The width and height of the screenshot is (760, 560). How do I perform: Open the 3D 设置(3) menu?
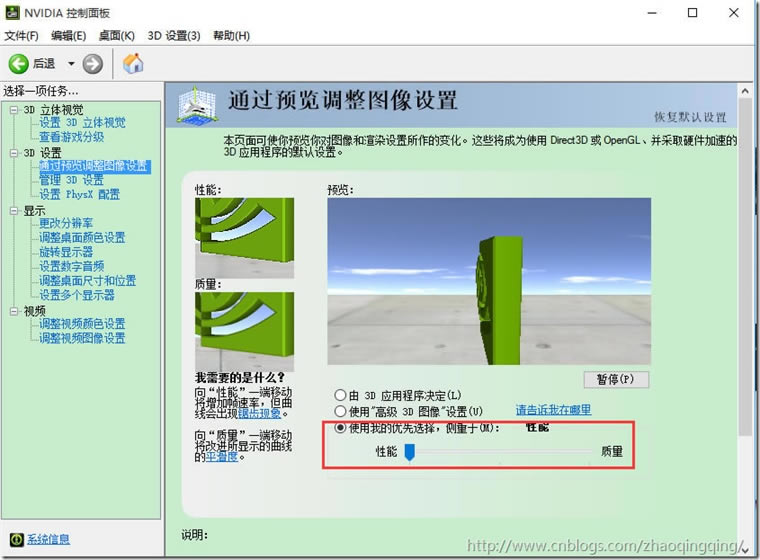[174, 35]
